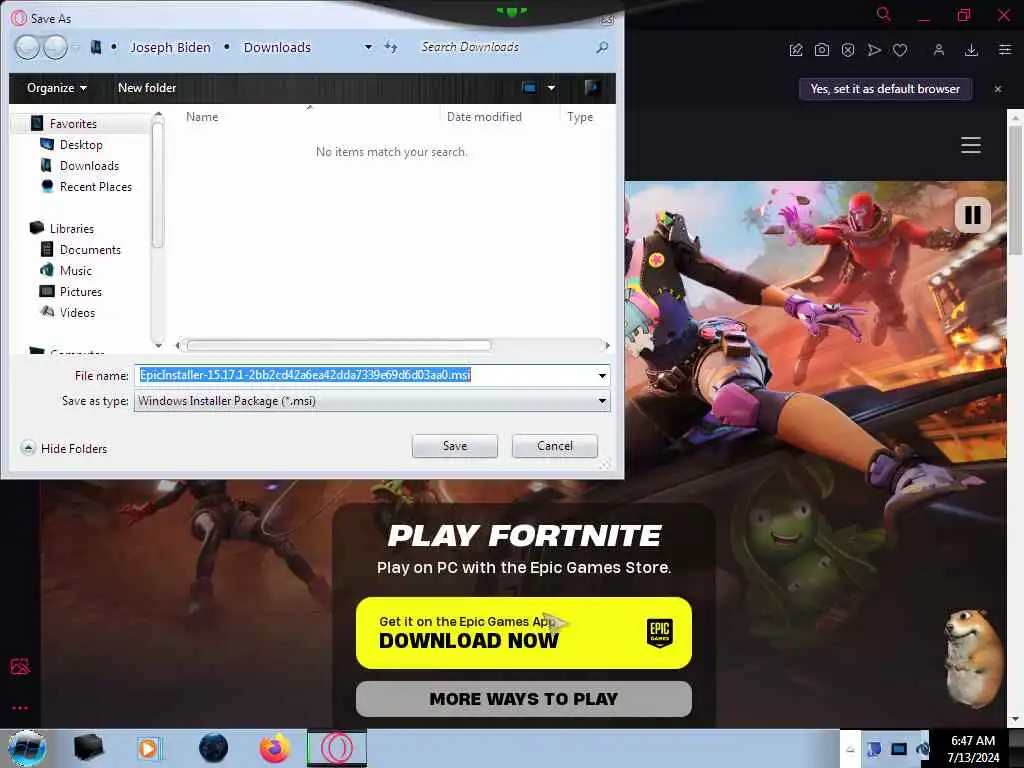Click Downloads in the address path
This screenshot has width=1024, height=768.
pyautogui.click(x=277, y=47)
